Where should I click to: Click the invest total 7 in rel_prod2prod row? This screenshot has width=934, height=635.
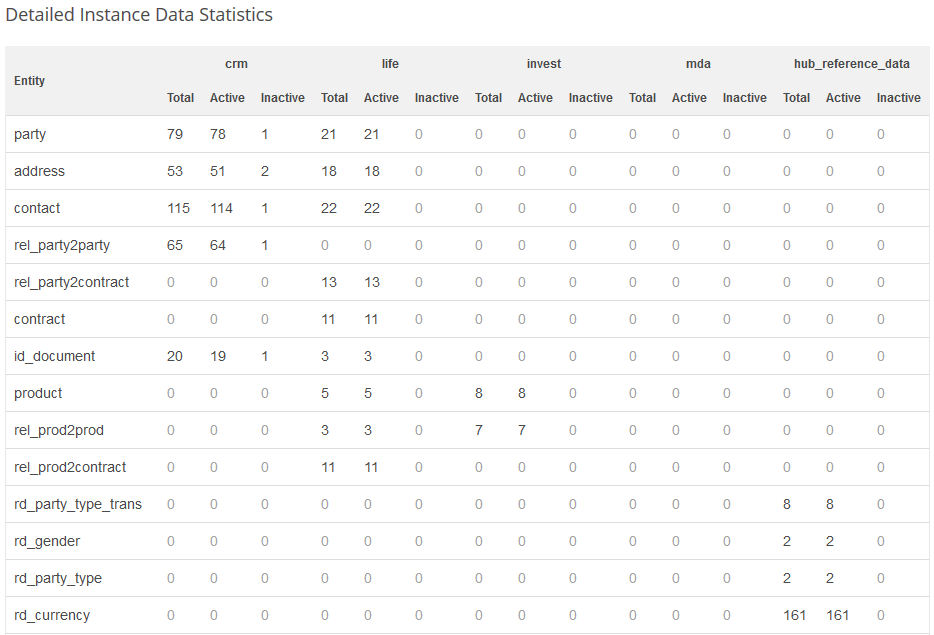(x=479, y=430)
